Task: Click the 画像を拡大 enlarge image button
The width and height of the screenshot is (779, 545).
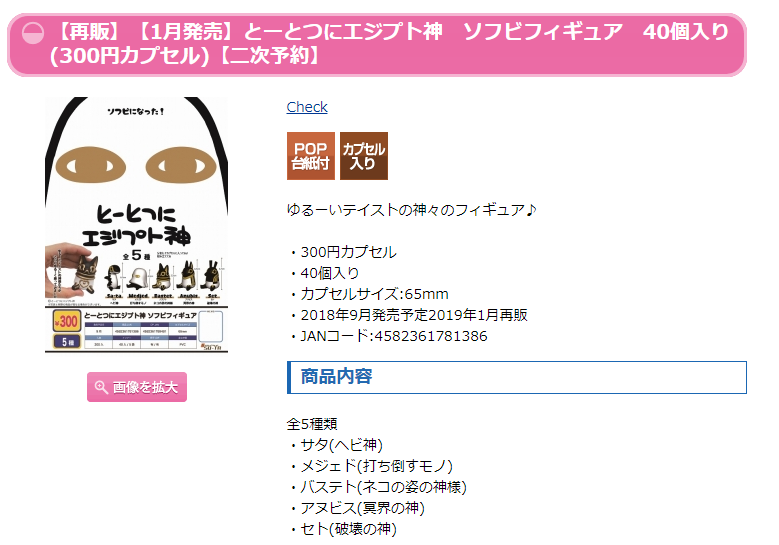Action: pyautogui.click(x=137, y=387)
